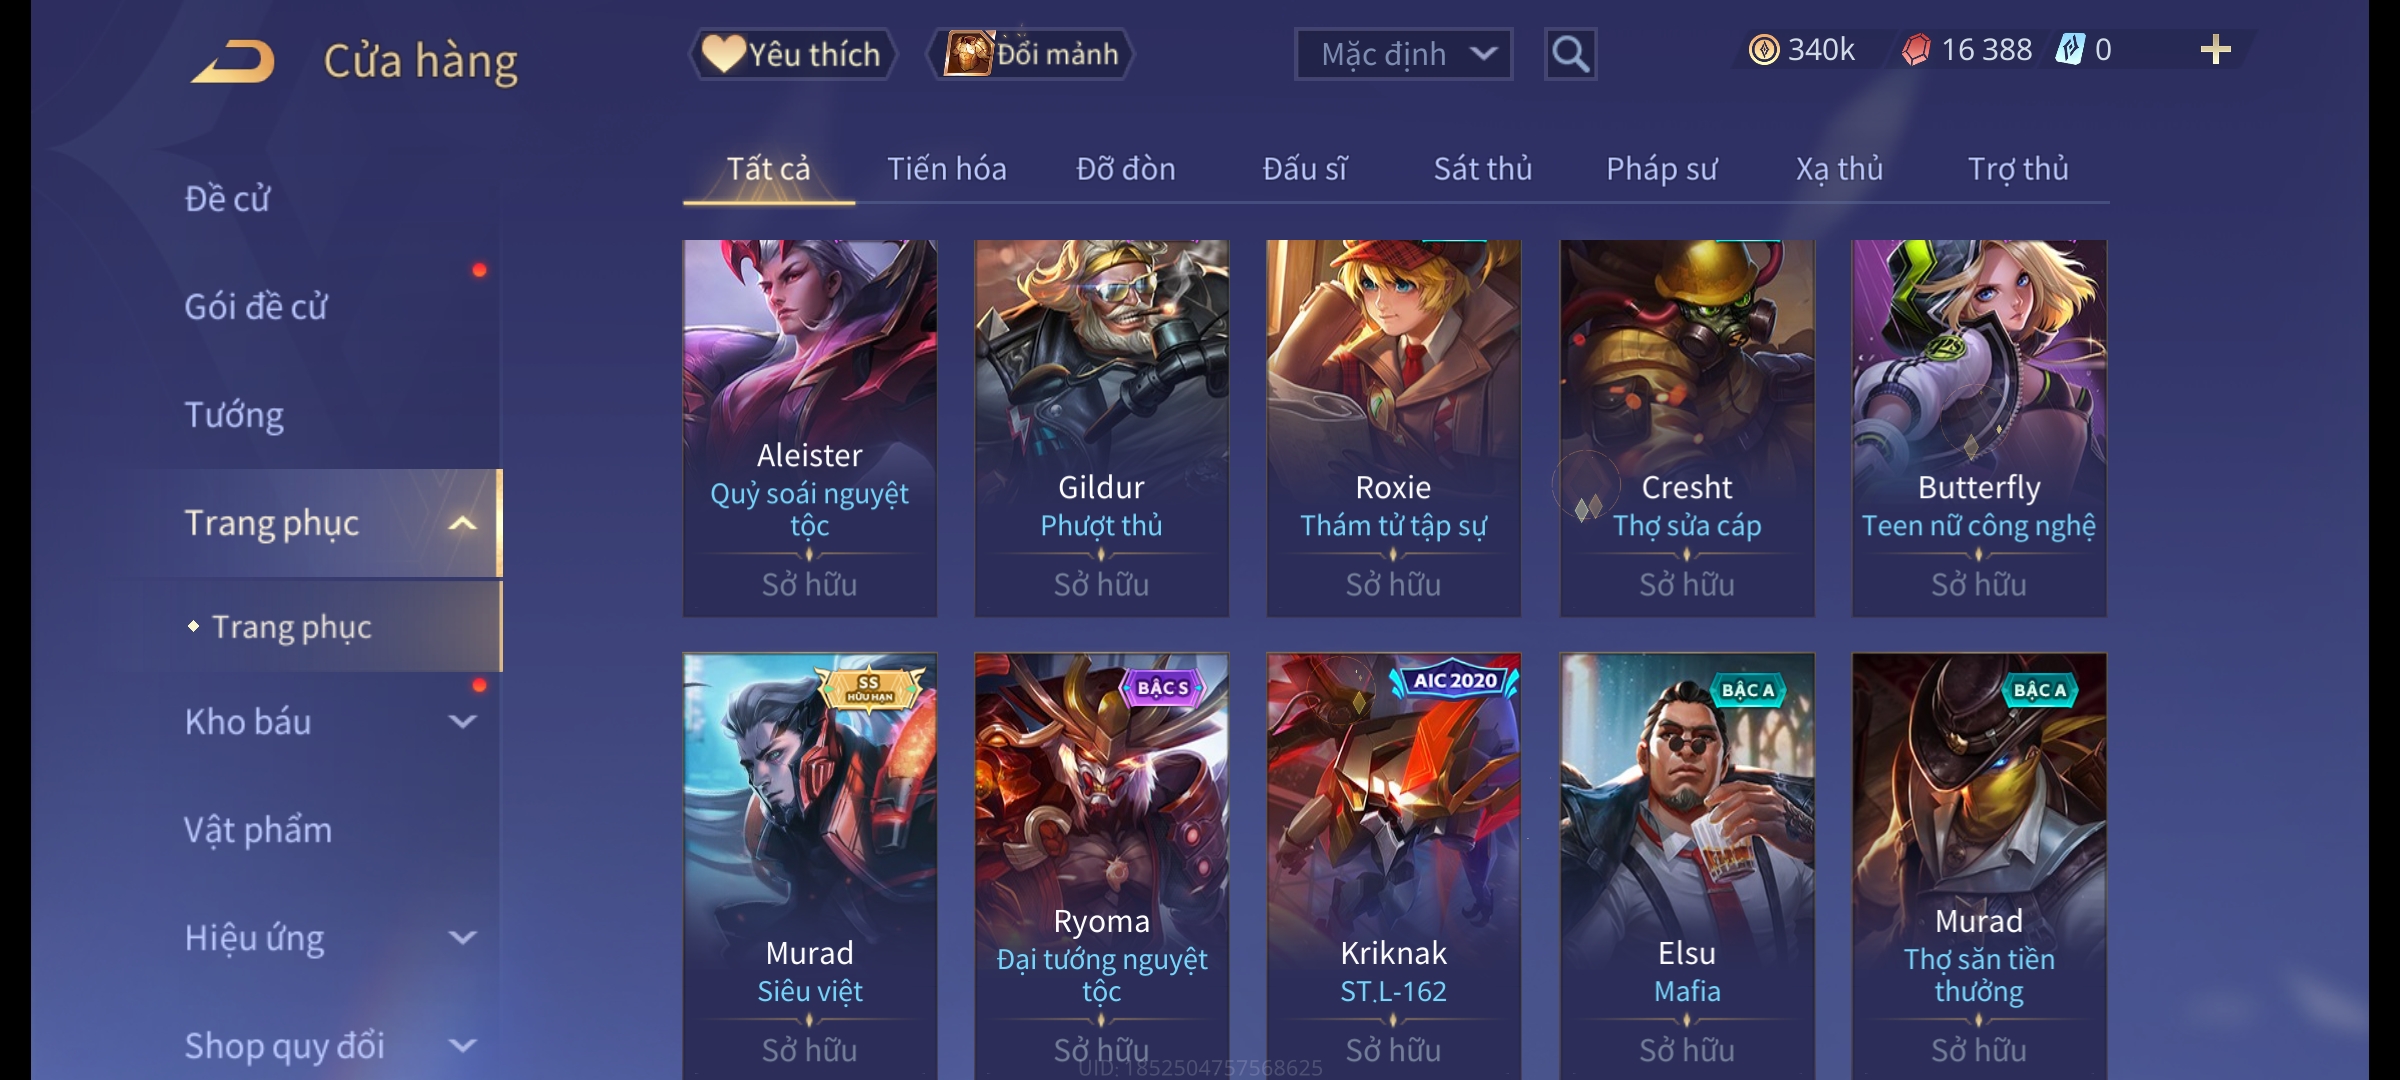Open the search magnifier icon
The height and width of the screenshot is (1080, 2400).
[x=1570, y=54]
